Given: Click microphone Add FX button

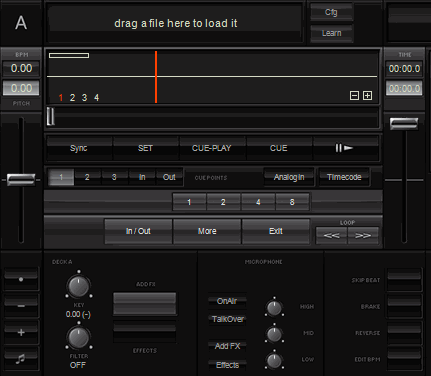Looking at the screenshot, I should [x=227, y=346].
